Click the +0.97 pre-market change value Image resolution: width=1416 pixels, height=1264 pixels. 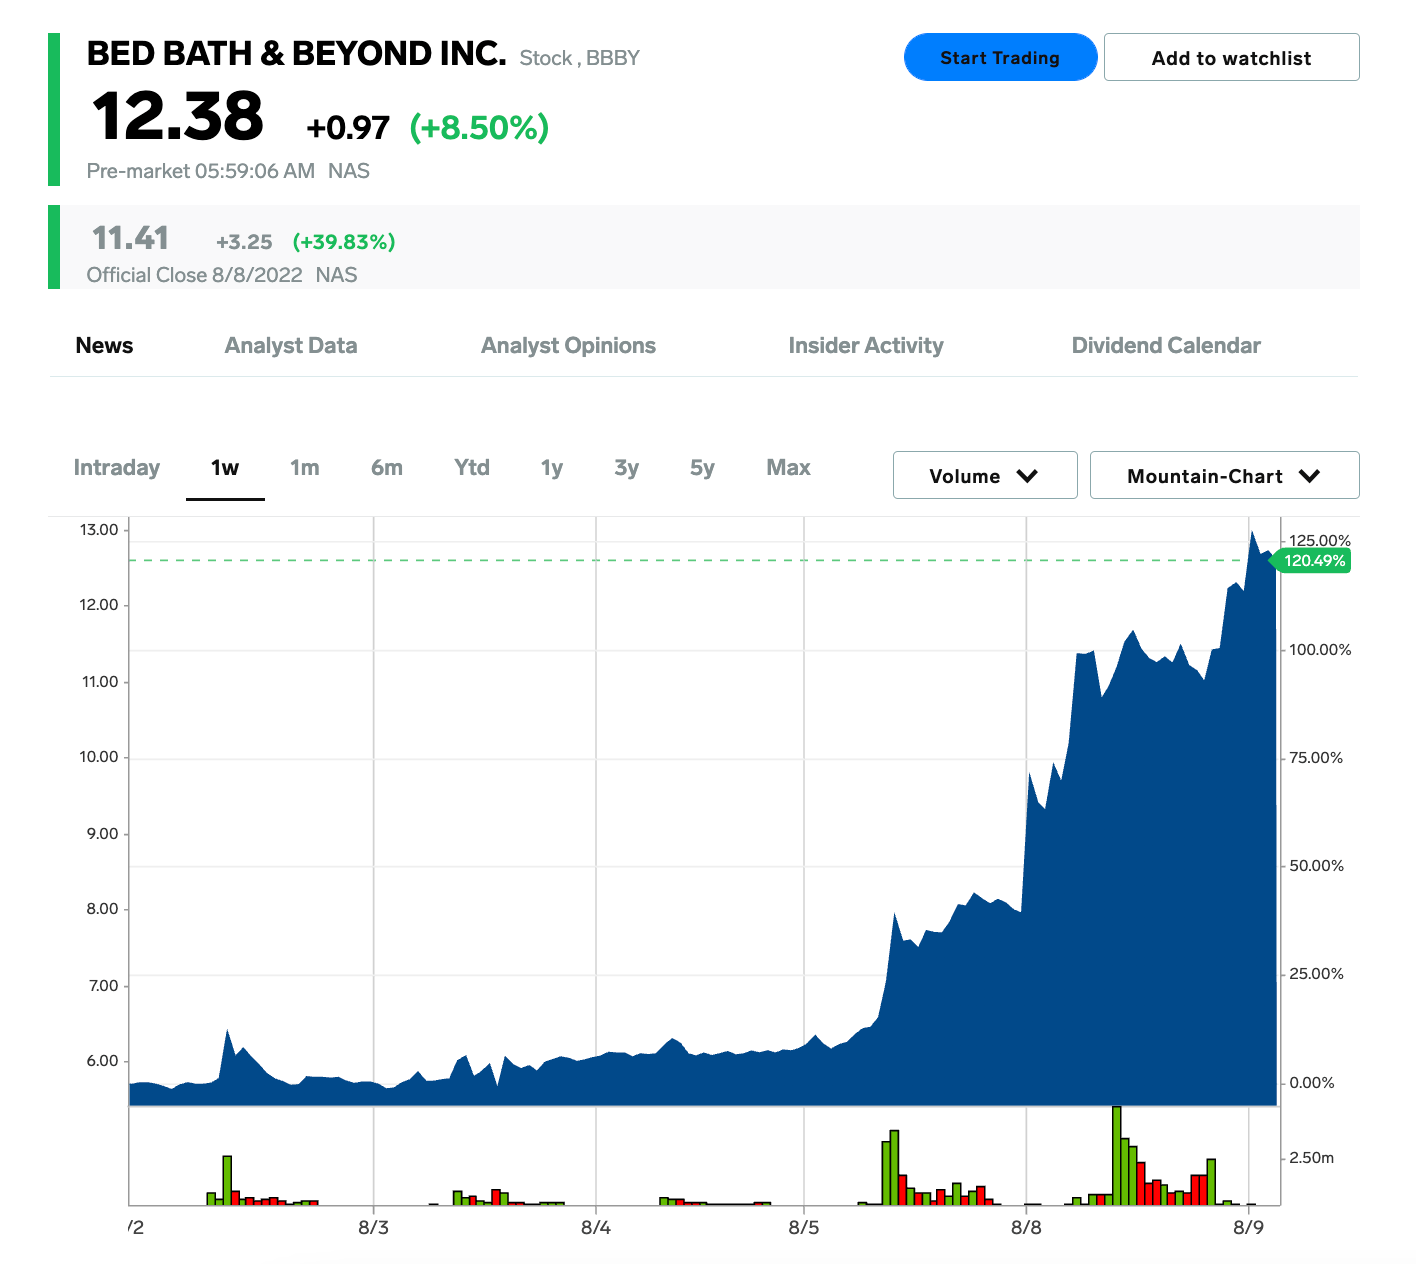(x=348, y=128)
